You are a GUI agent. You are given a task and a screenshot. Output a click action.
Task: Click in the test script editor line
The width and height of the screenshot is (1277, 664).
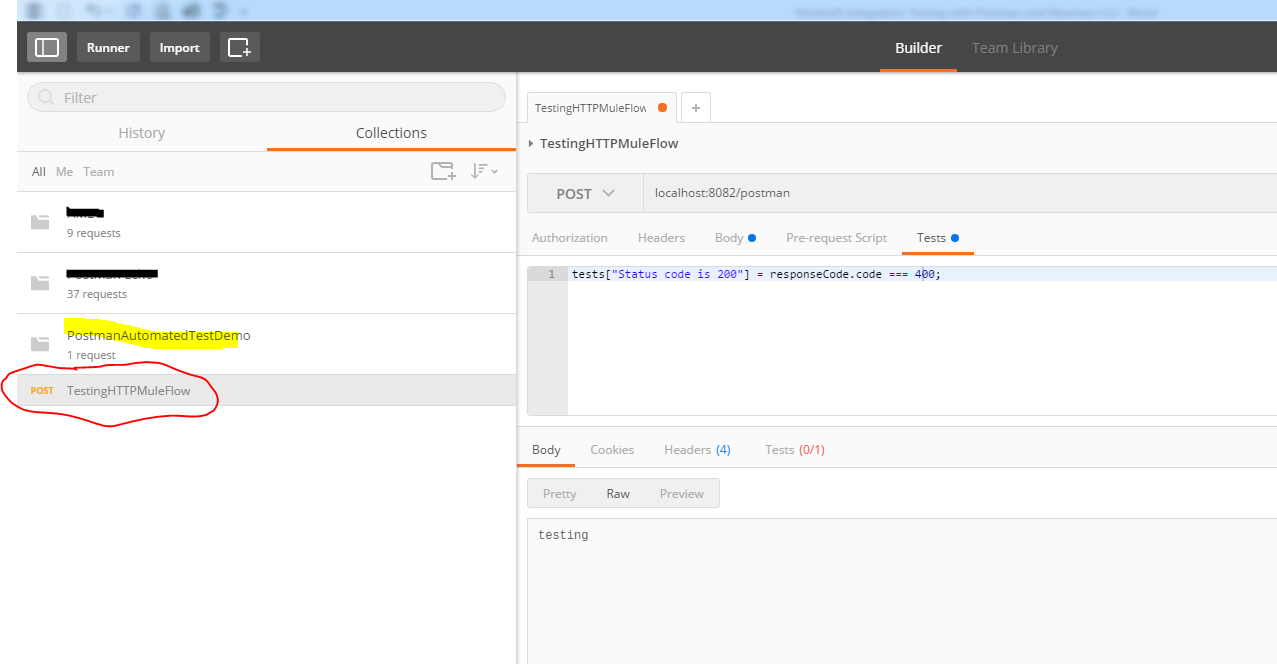922,274
